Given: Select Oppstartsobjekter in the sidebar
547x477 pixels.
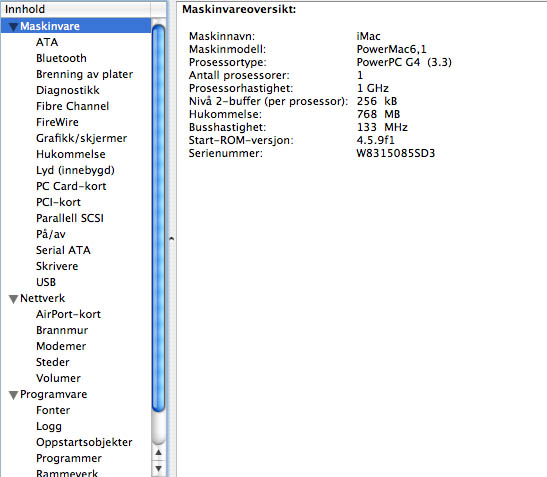Looking at the screenshot, I should point(84,442).
